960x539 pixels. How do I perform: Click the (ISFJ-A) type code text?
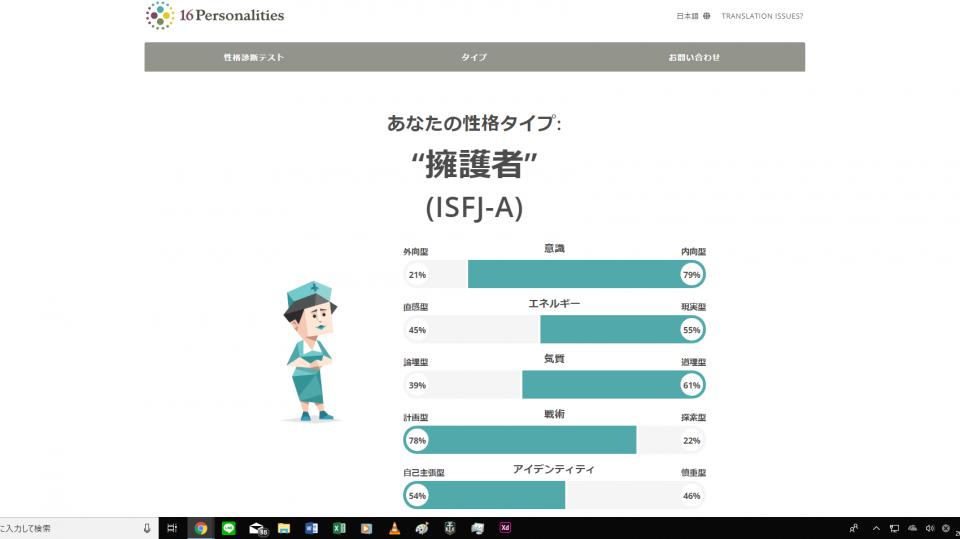click(x=474, y=207)
